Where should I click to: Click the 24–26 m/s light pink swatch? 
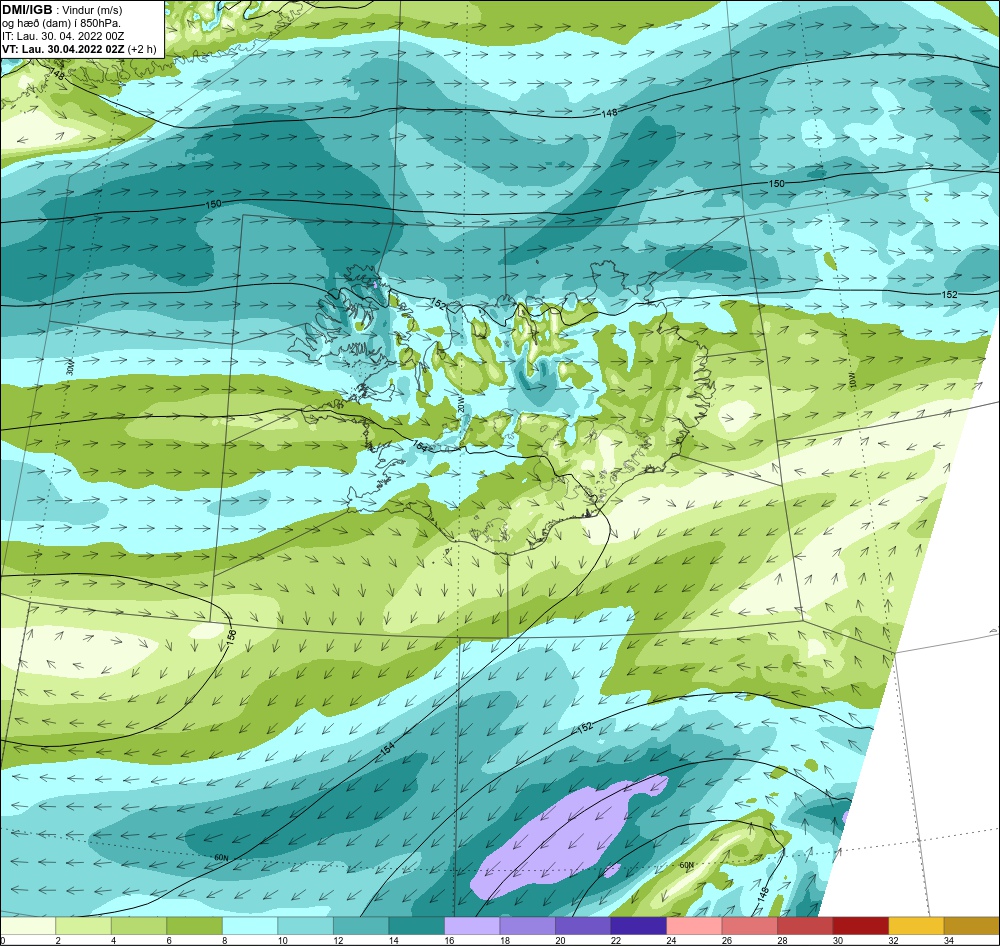pyautogui.click(x=694, y=926)
